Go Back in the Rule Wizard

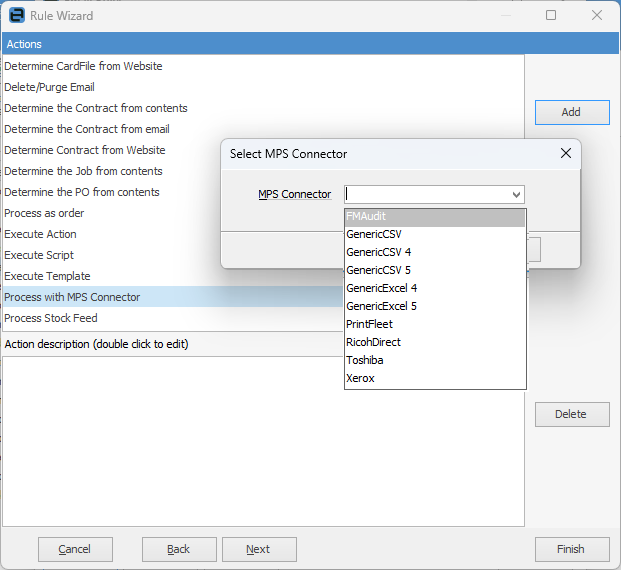pyautogui.click(x=179, y=549)
